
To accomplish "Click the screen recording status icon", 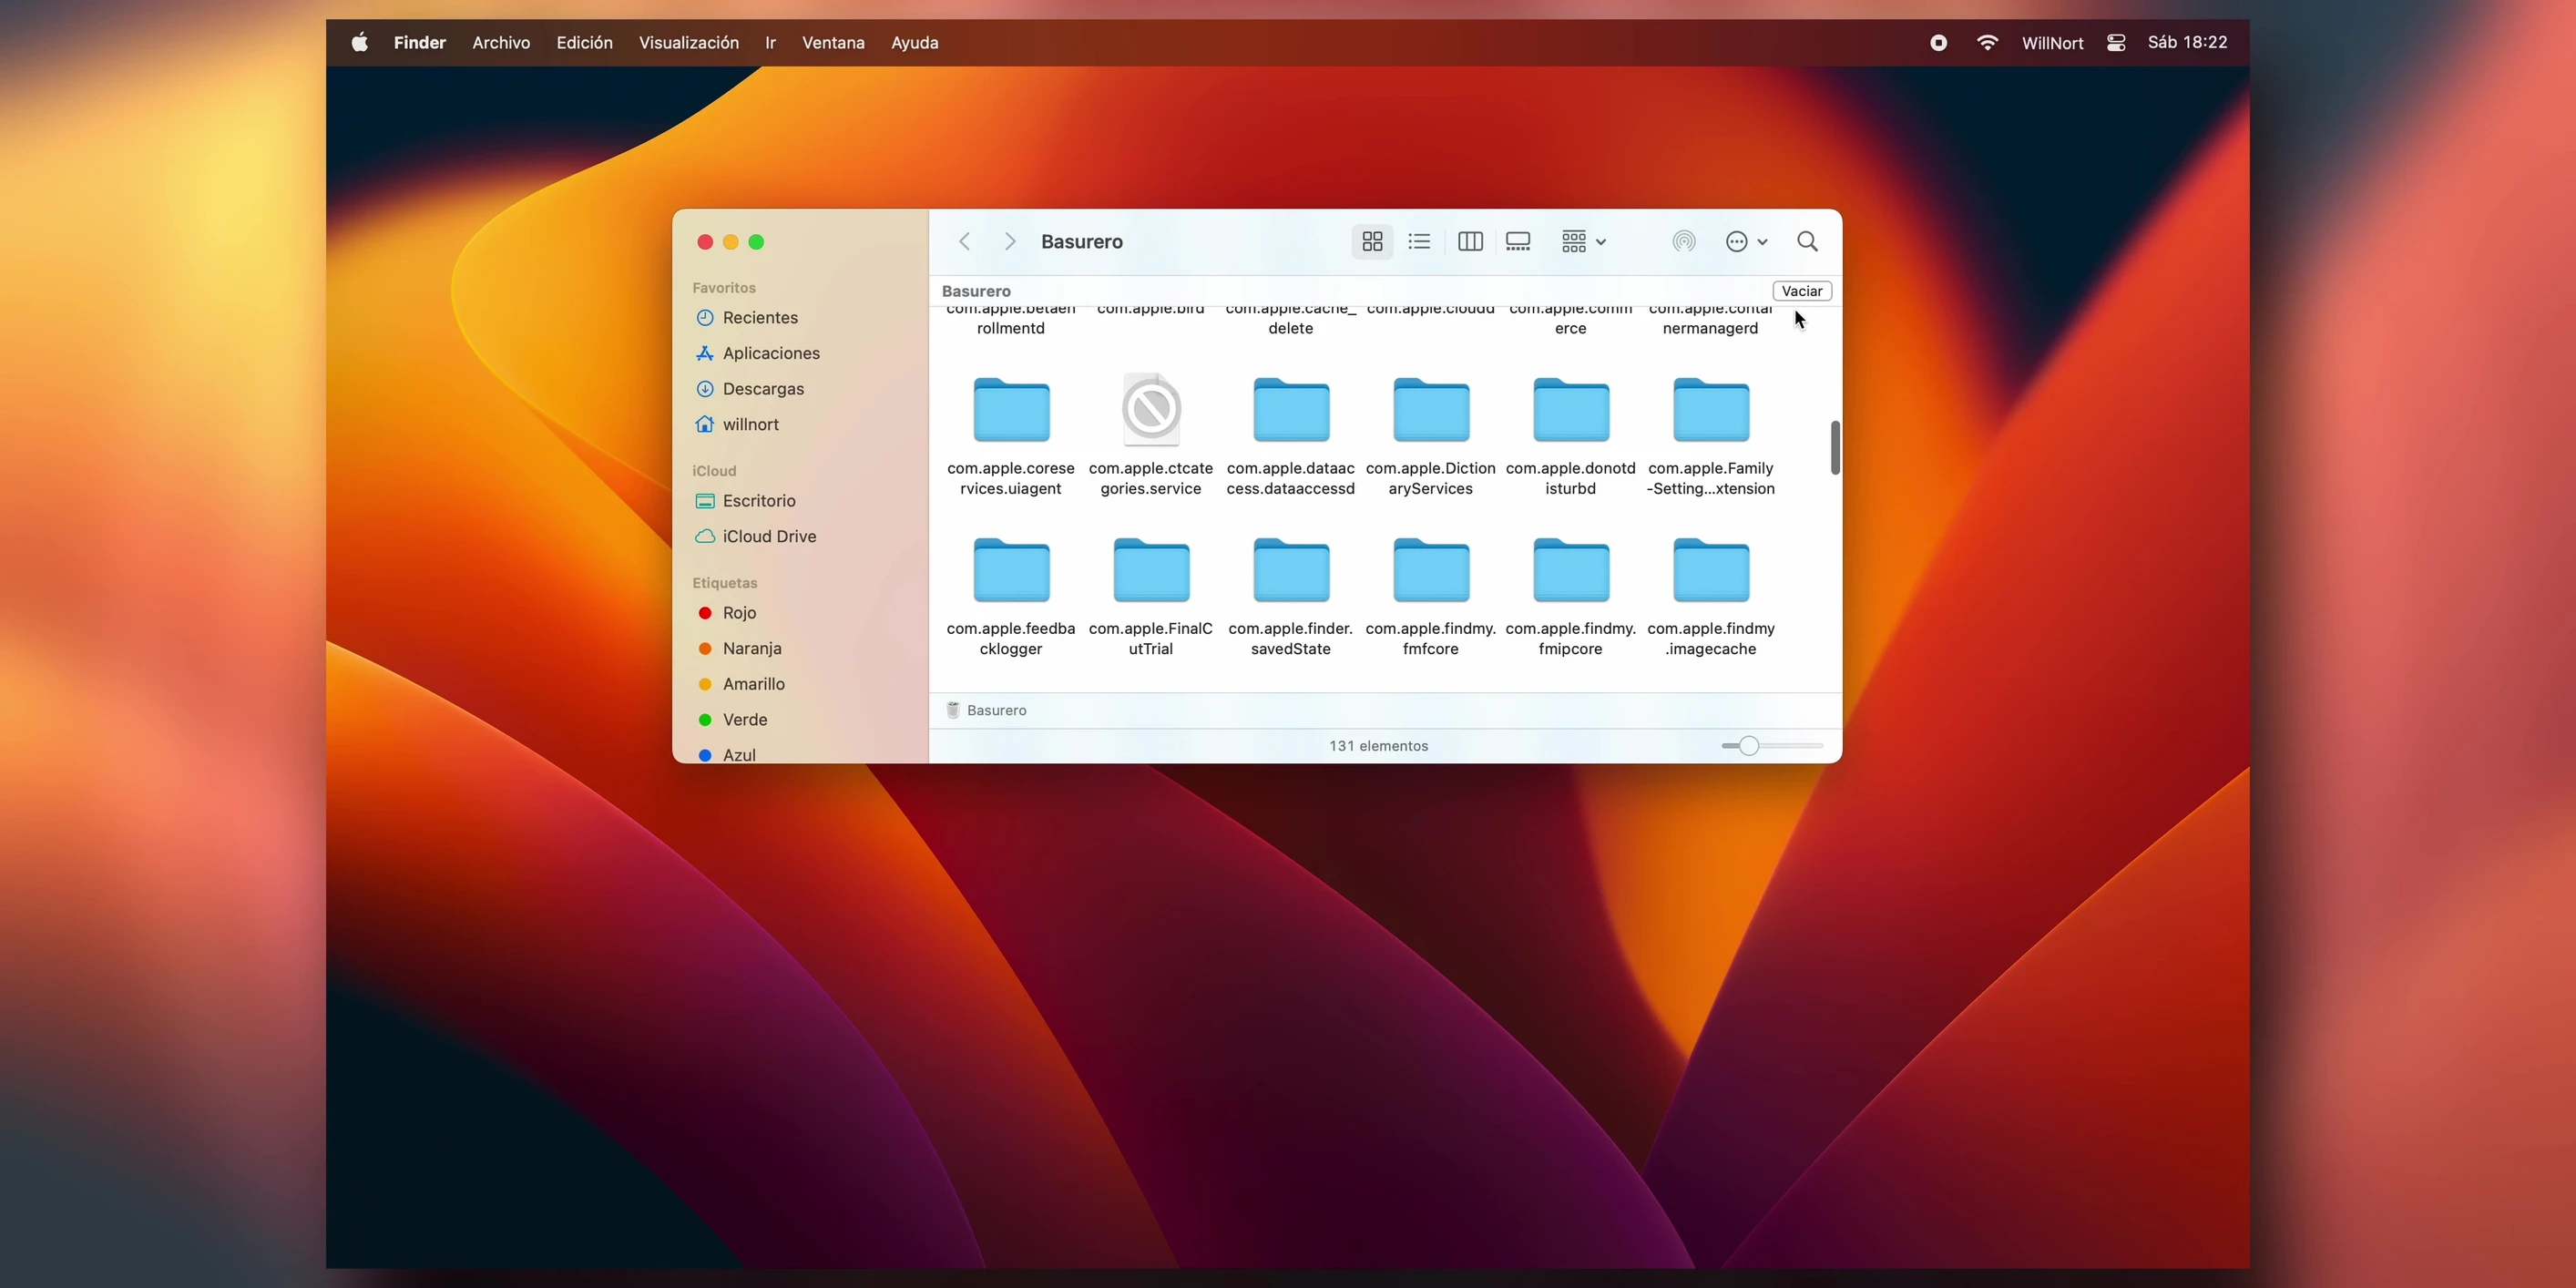I will (1938, 42).
